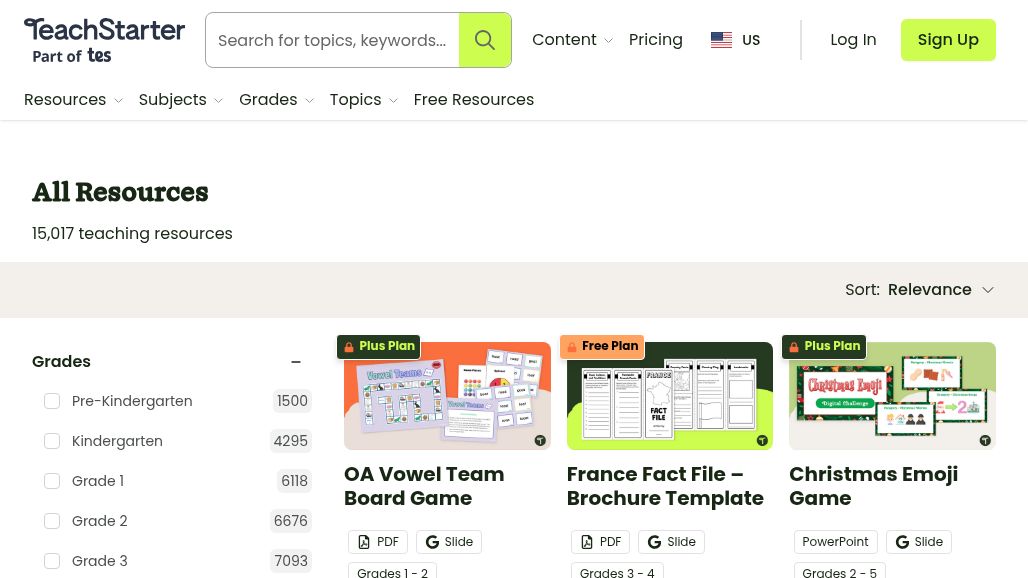Click the Log In link
The image size is (1028, 578).
[853, 40]
